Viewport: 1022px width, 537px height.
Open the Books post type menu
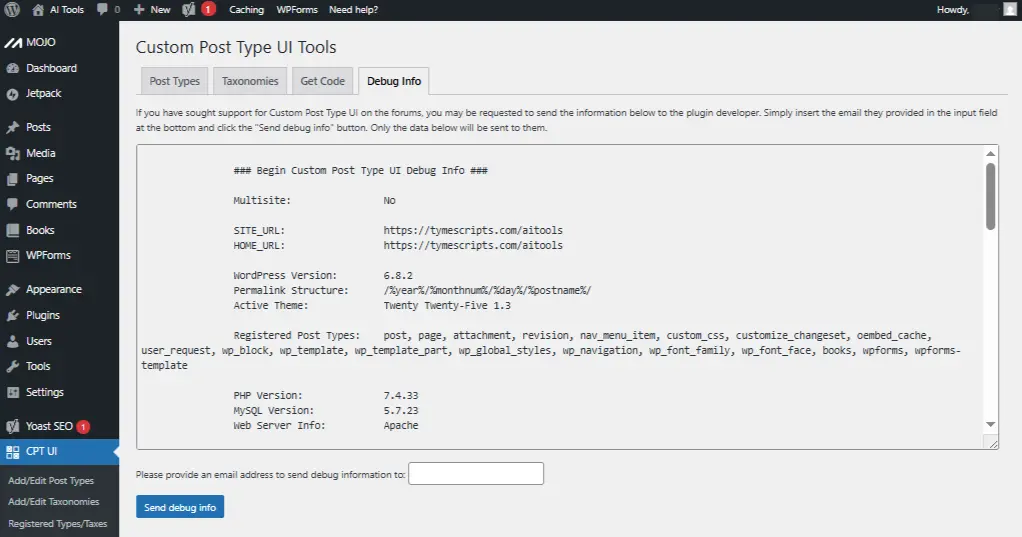tap(40, 230)
